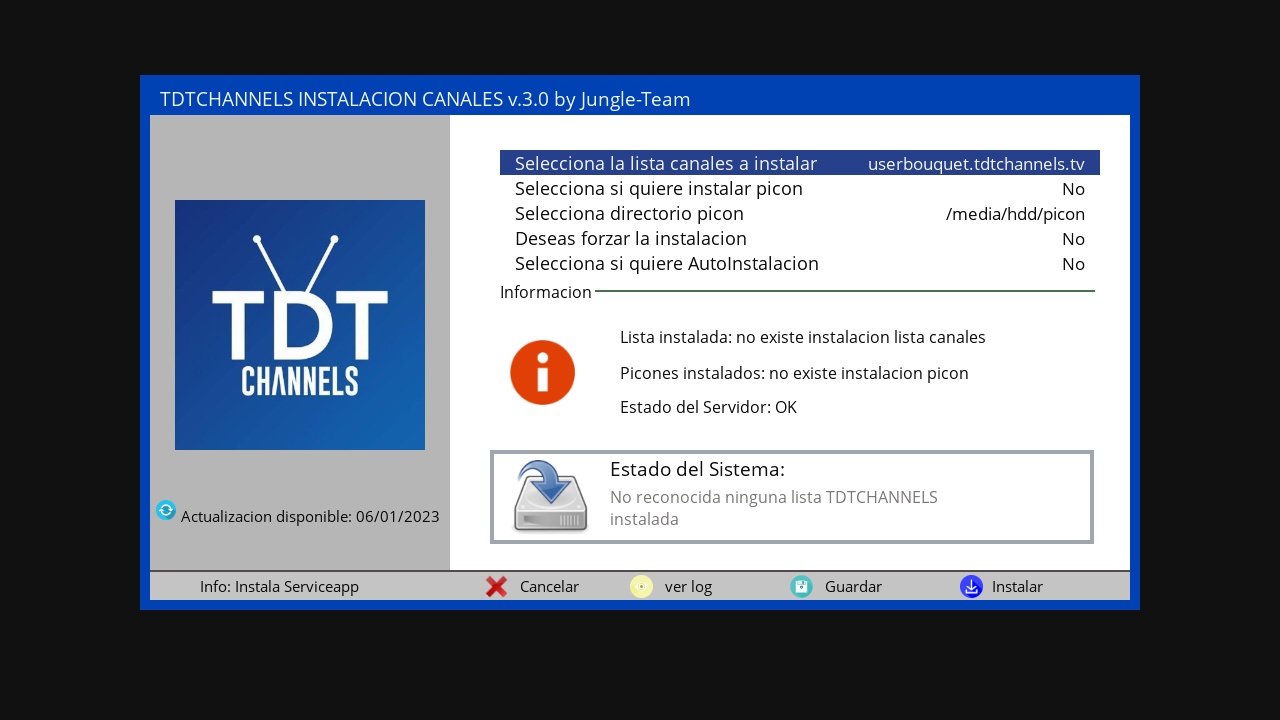Change the /media/hdd/picon directory value

pyautogui.click(x=1015, y=214)
